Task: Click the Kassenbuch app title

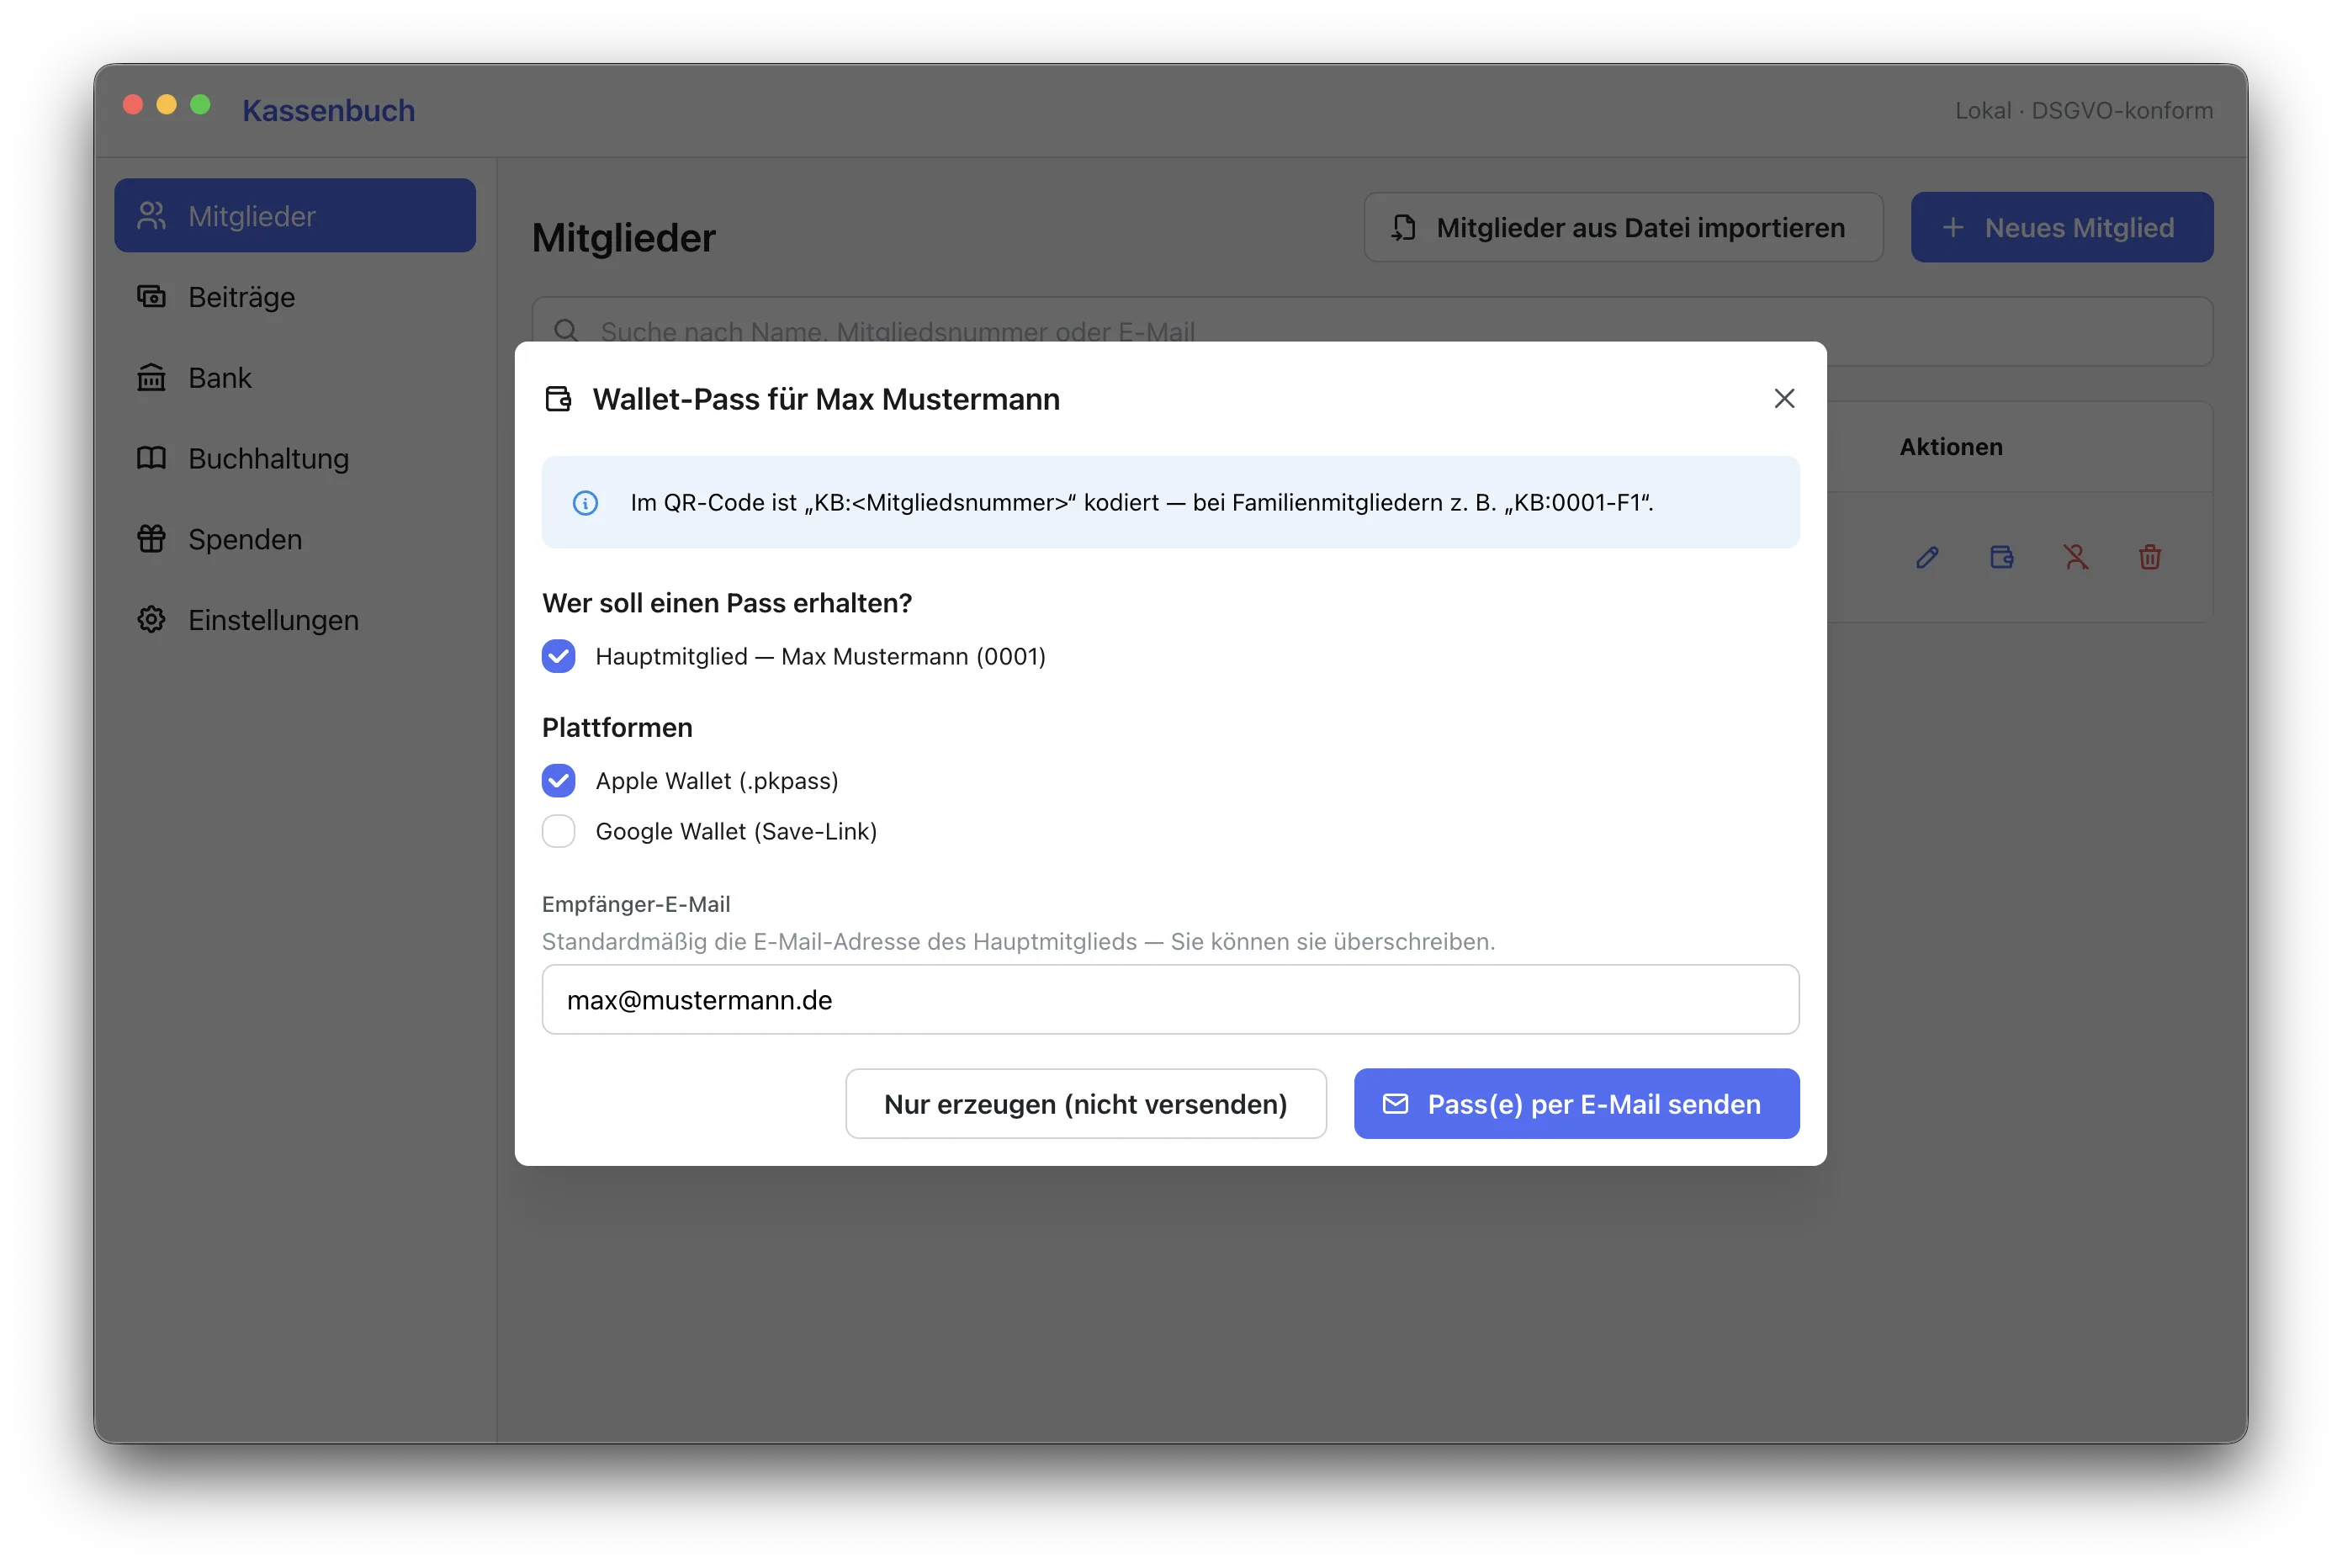Action: (x=328, y=110)
